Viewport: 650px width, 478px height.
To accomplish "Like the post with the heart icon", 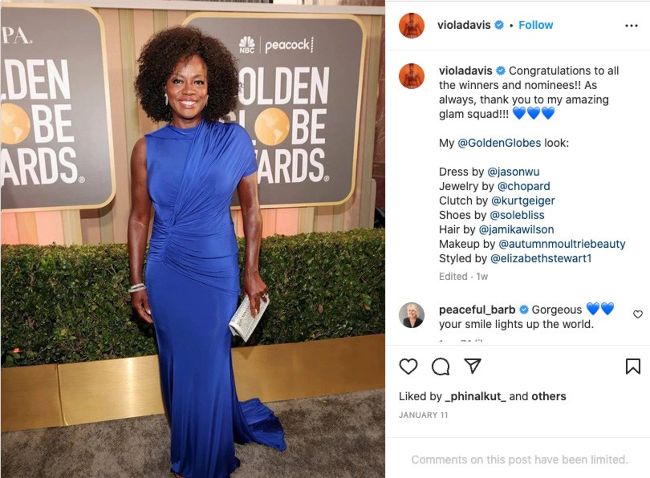I will [x=408, y=366].
